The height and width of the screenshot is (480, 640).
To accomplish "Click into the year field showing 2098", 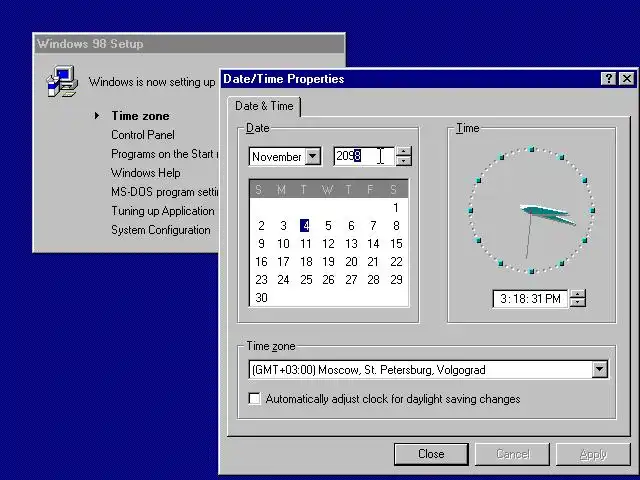I will click(x=364, y=156).
